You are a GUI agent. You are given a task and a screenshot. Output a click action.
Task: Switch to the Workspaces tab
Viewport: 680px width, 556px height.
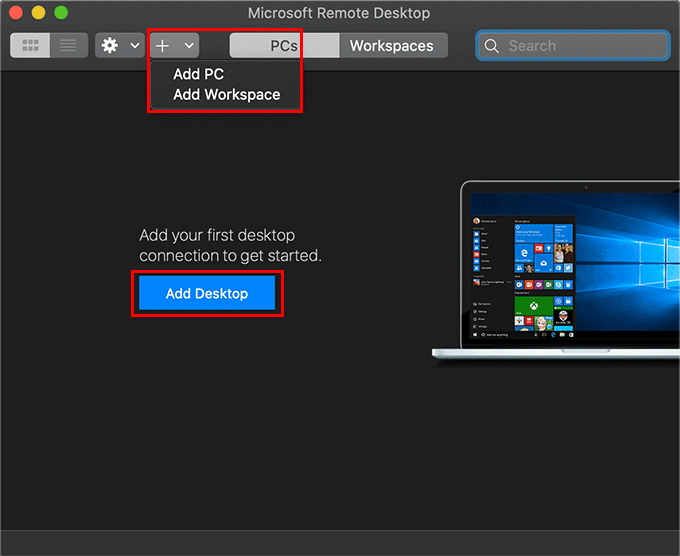point(393,46)
